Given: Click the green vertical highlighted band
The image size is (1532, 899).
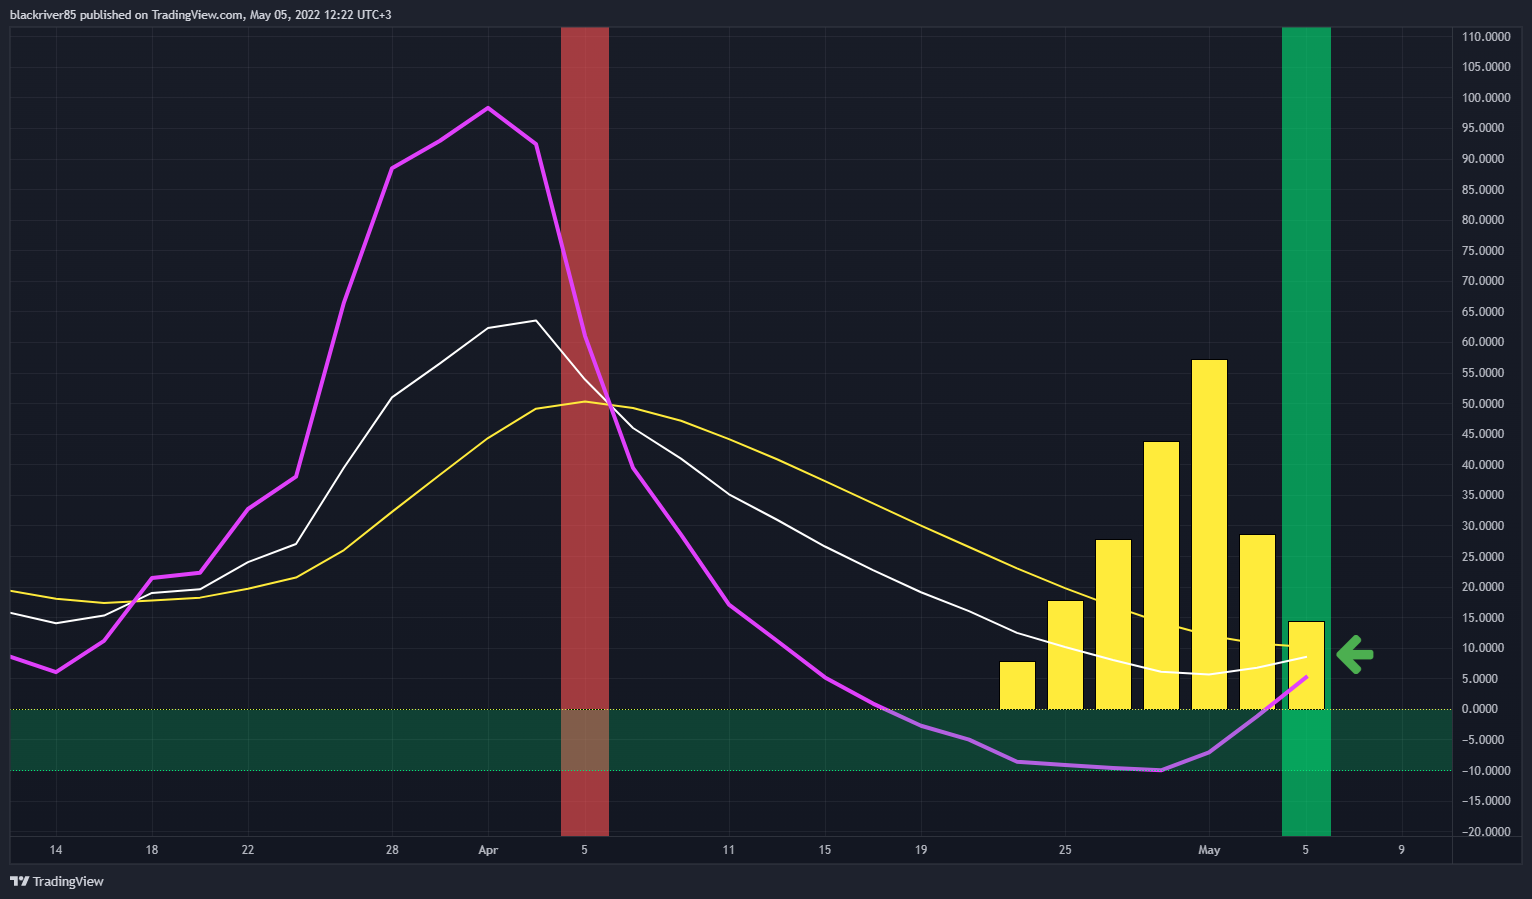Looking at the screenshot, I should tap(1306, 431).
